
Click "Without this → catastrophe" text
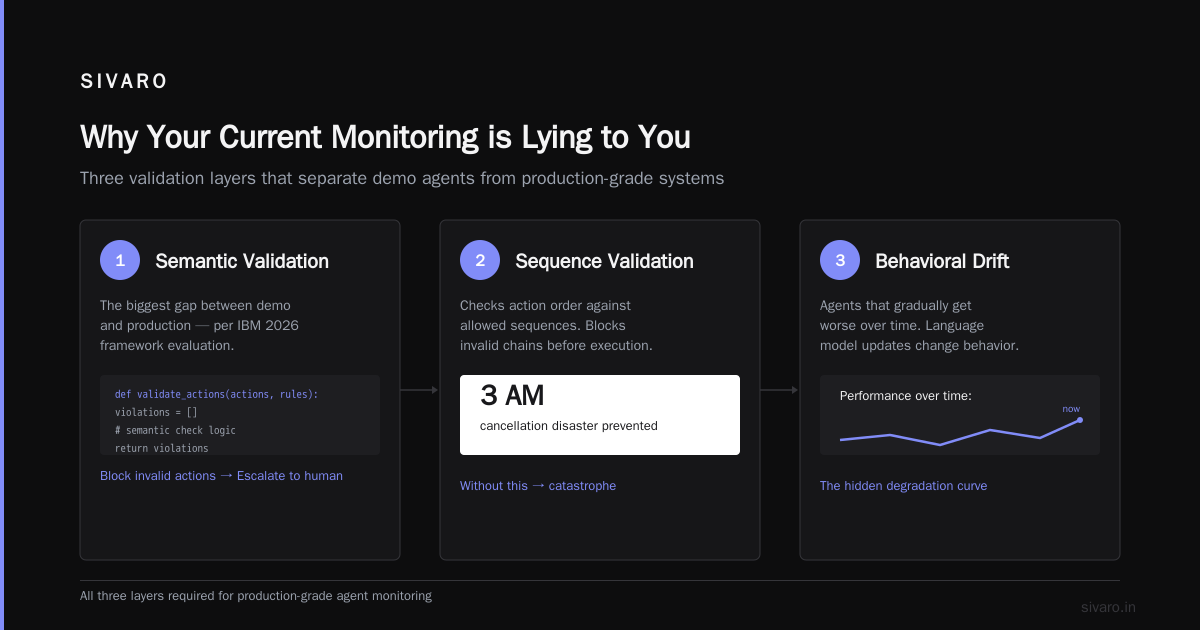pyautogui.click(x=538, y=486)
